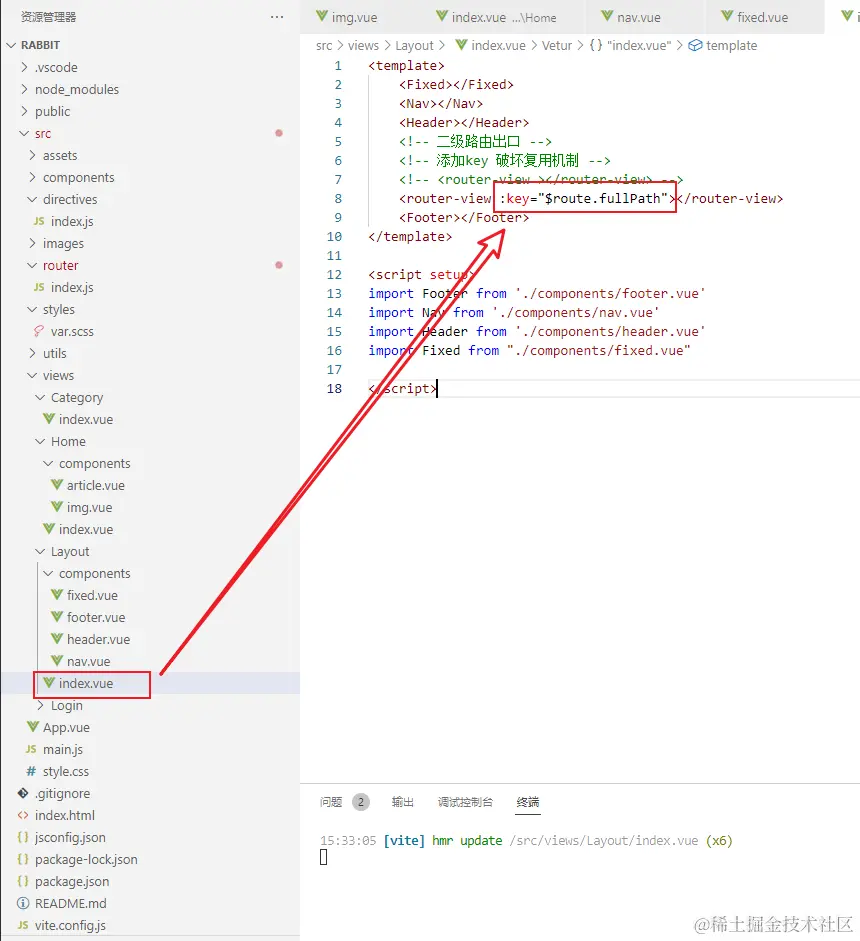Screen dimensions: 860x941
Task: Click the Sass icon of var.scss
Action: tap(39, 331)
